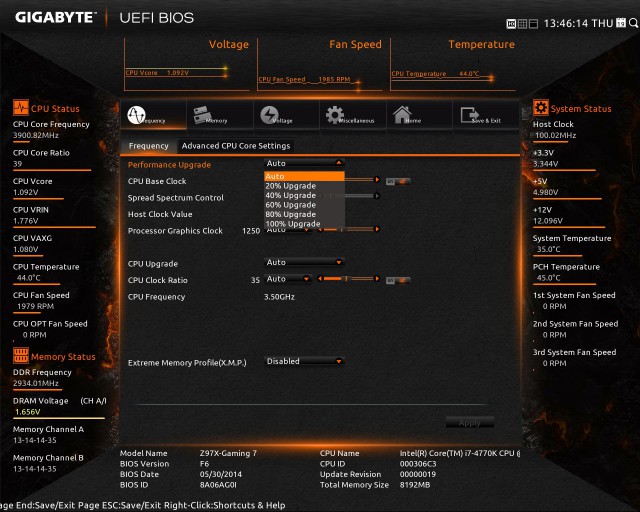Open Extreme Memory Profile (X.M.P.) dropdown

pyautogui.click(x=304, y=361)
